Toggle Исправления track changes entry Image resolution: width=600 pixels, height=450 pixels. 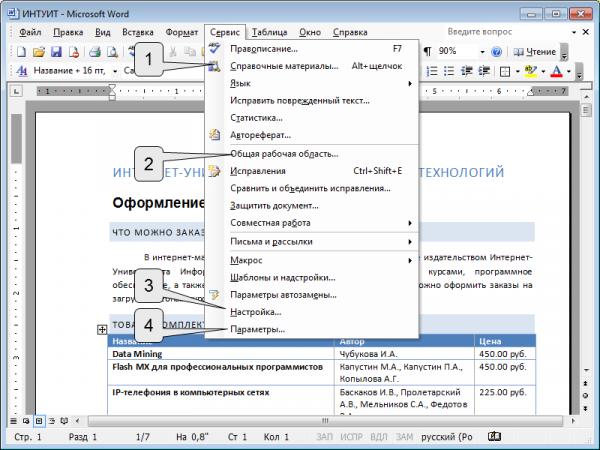311,171
